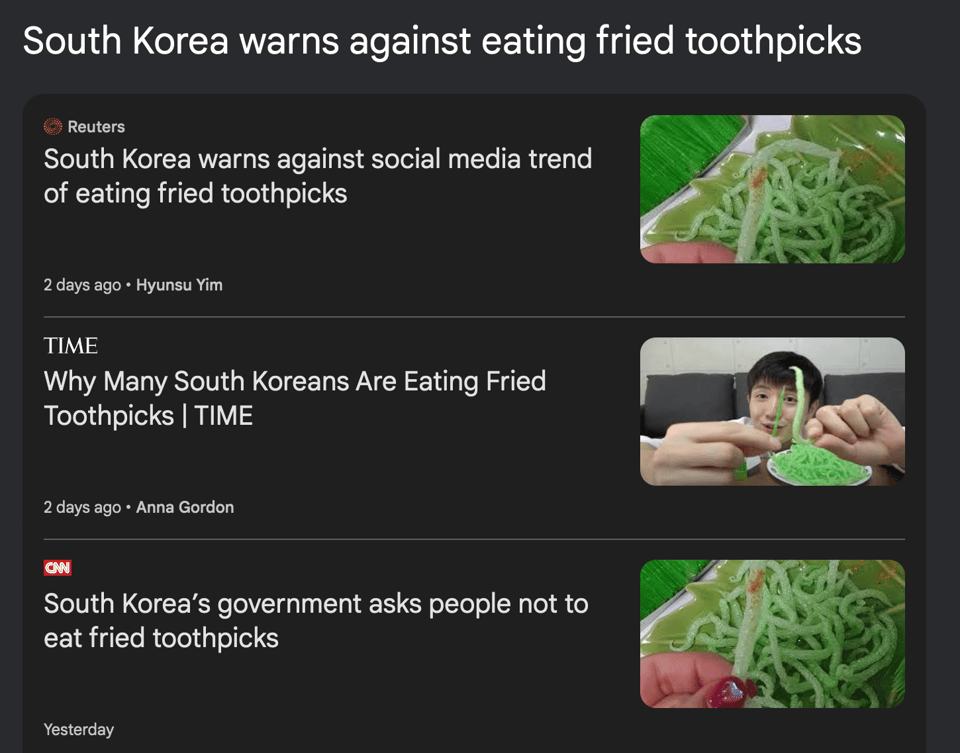Open the Reuters article about the social media trend
960x753 pixels.
318,176
